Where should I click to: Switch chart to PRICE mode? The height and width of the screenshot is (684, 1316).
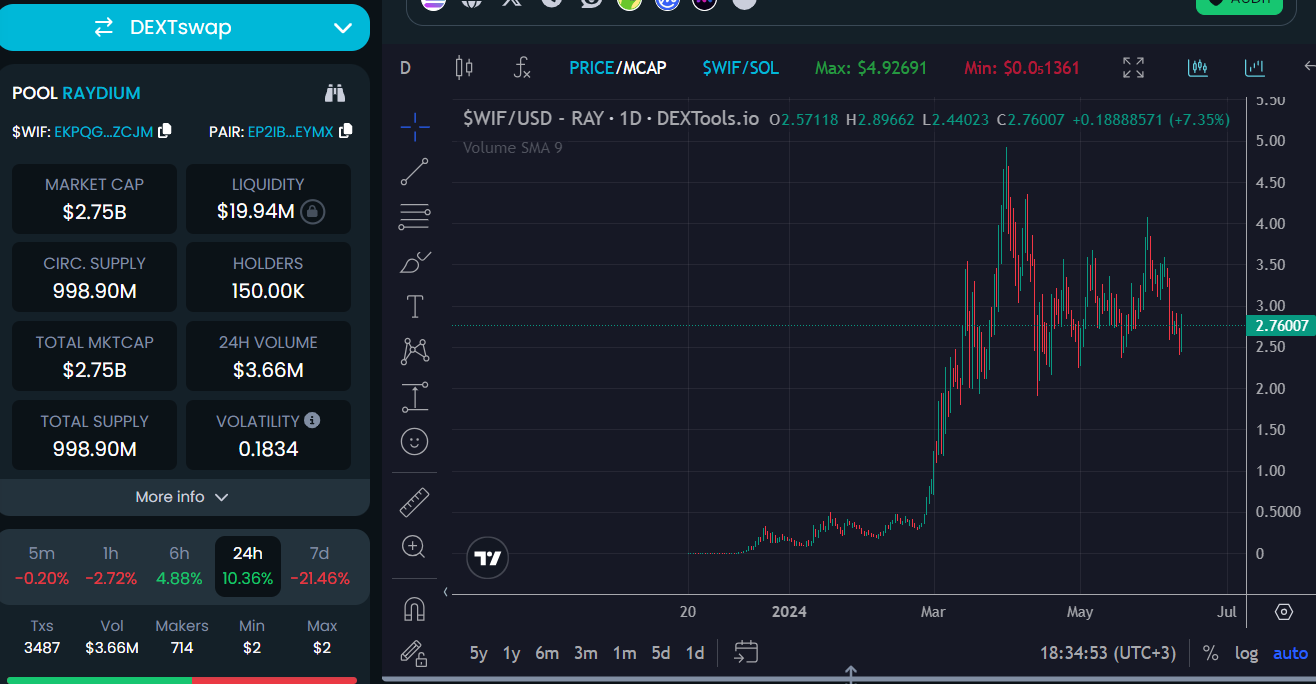coord(591,68)
